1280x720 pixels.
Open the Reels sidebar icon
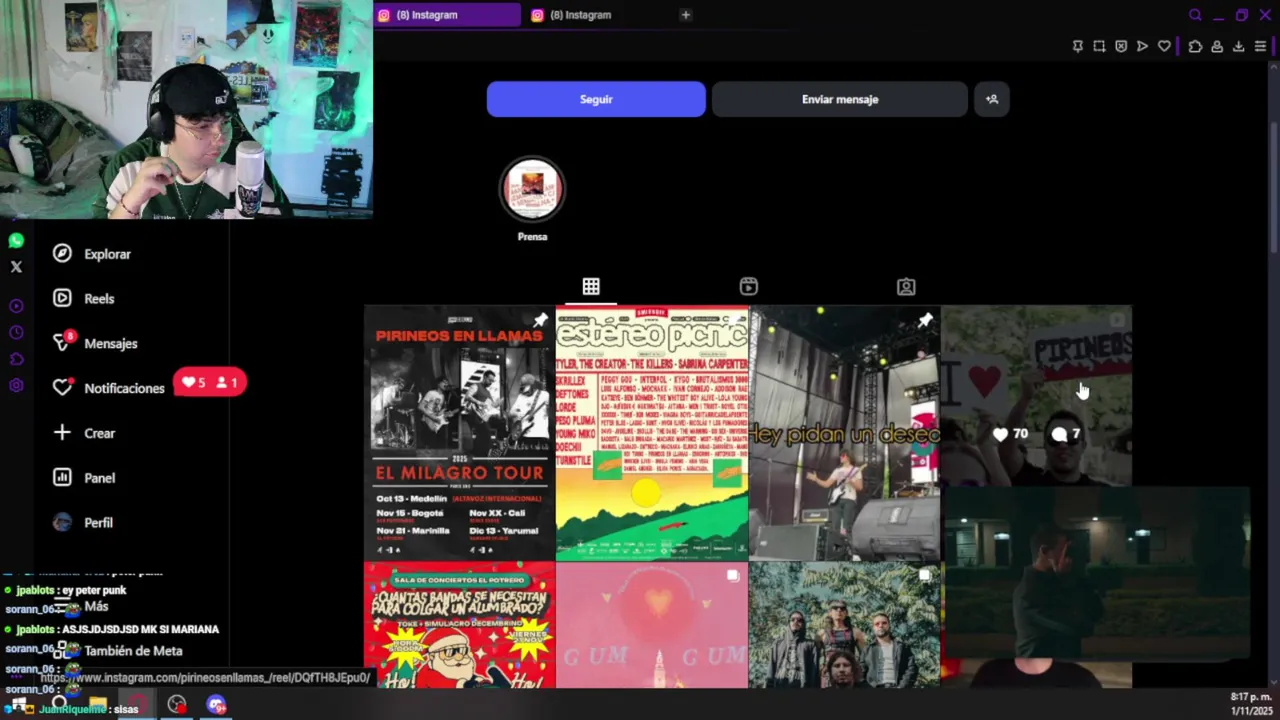pos(62,298)
